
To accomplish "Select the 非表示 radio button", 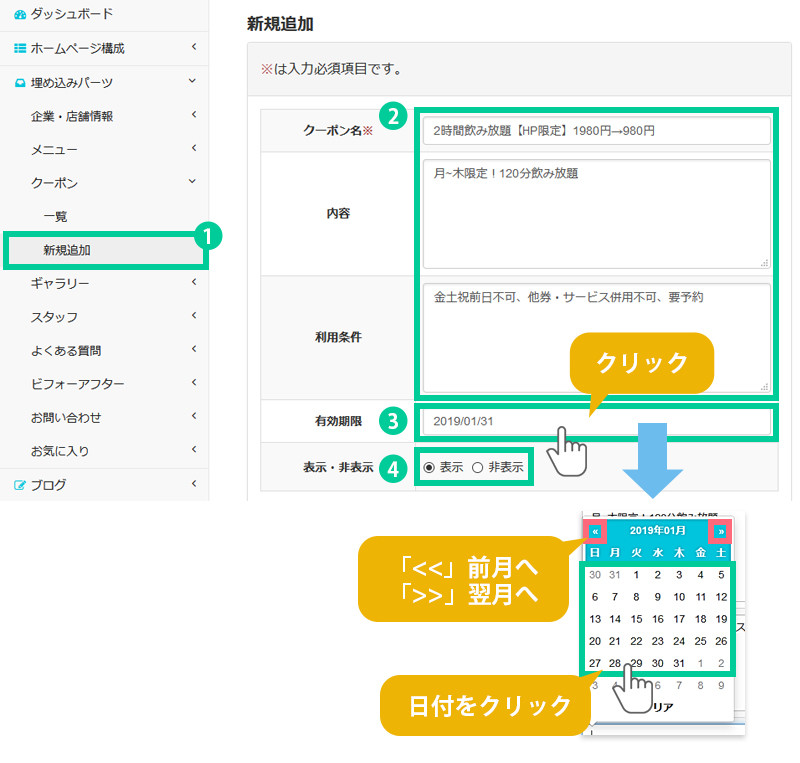I will point(477,467).
